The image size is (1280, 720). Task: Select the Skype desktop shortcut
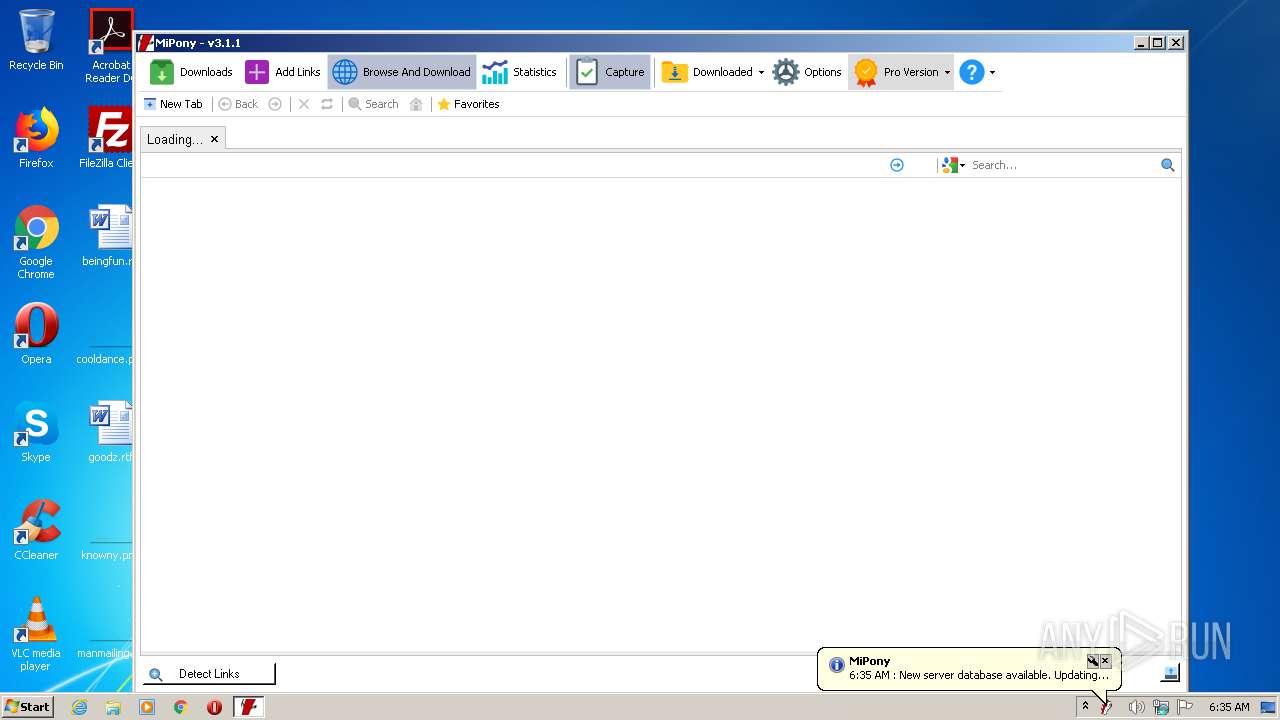click(36, 432)
